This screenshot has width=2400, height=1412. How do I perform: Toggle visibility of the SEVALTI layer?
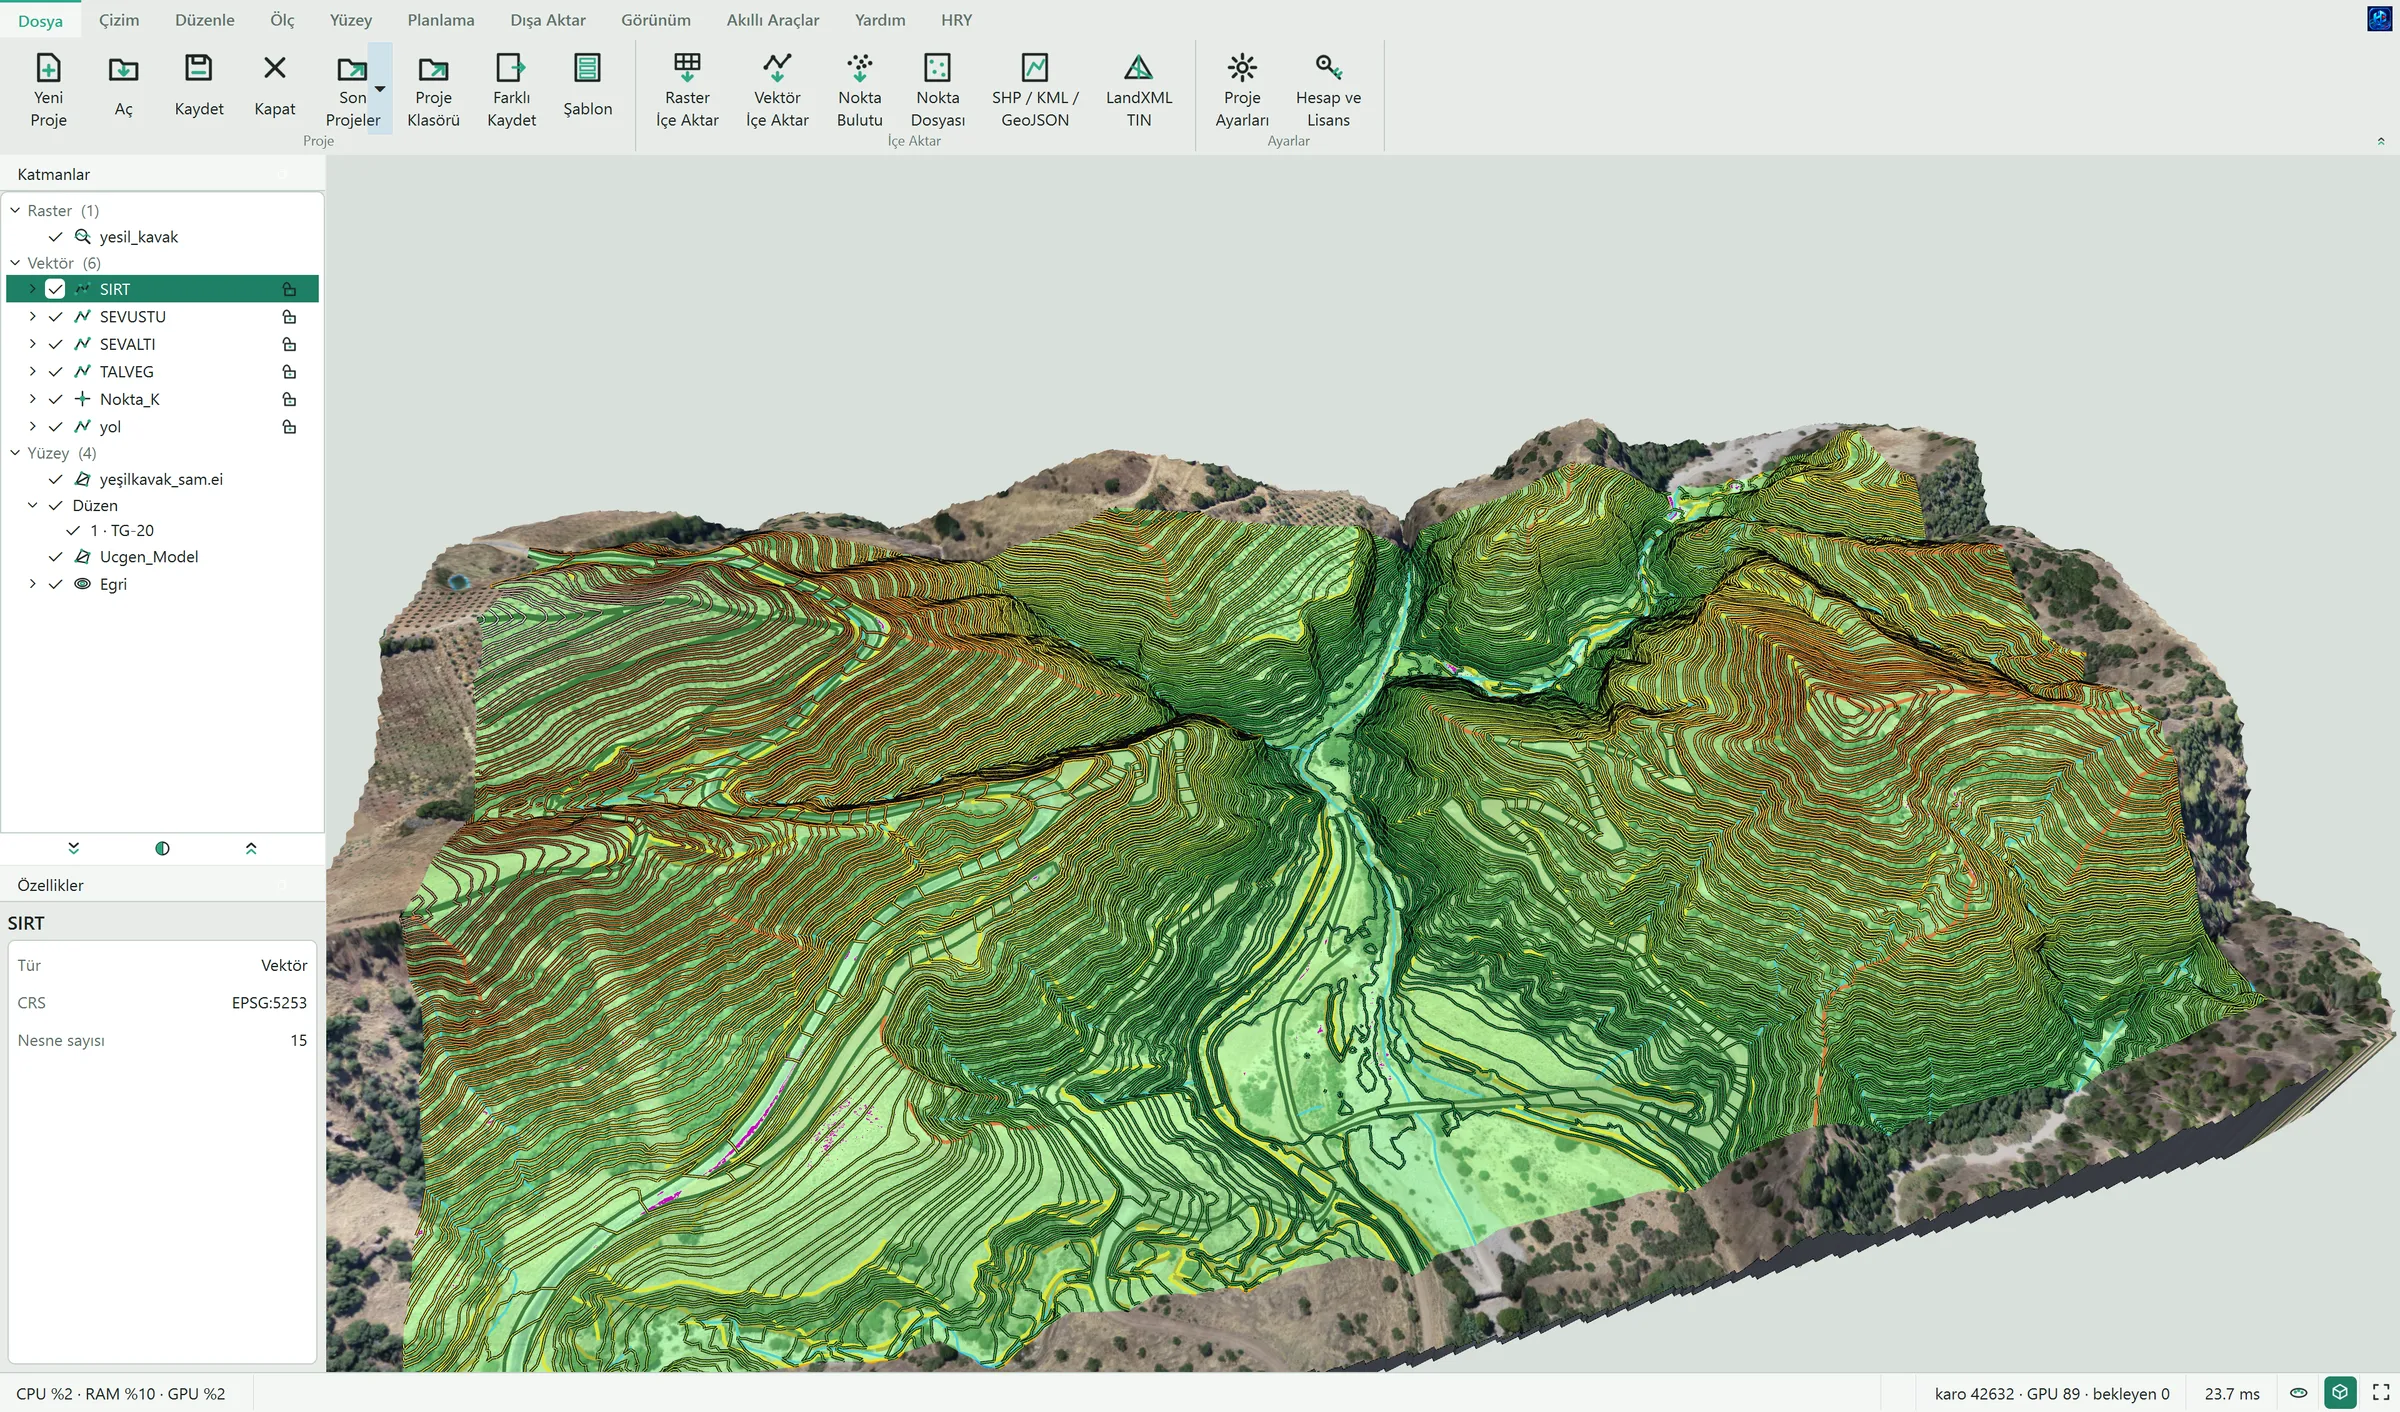coord(55,344)
